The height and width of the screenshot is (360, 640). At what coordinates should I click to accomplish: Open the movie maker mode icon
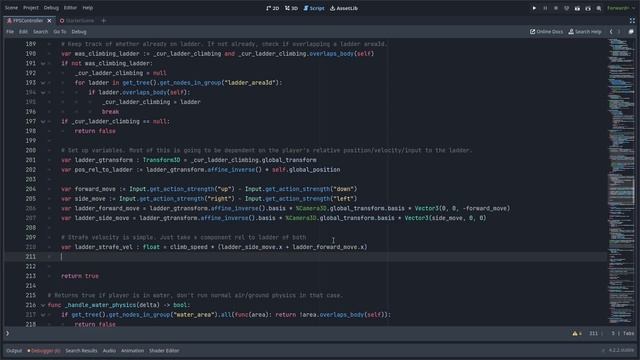598,8
